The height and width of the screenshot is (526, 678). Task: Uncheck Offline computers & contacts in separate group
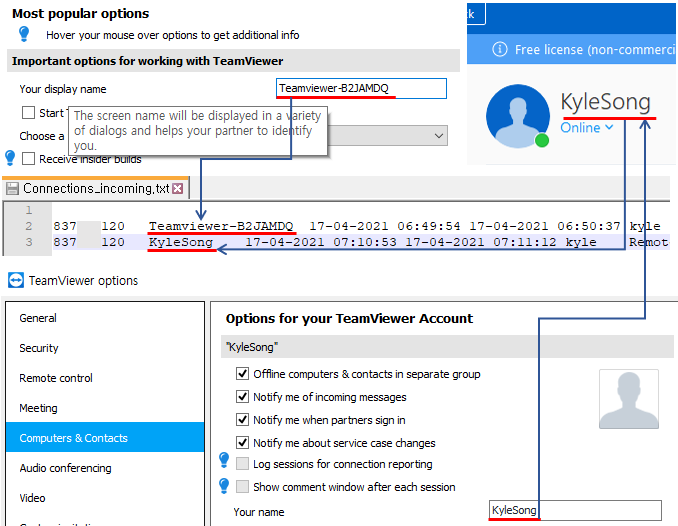(x=243, y=374)
